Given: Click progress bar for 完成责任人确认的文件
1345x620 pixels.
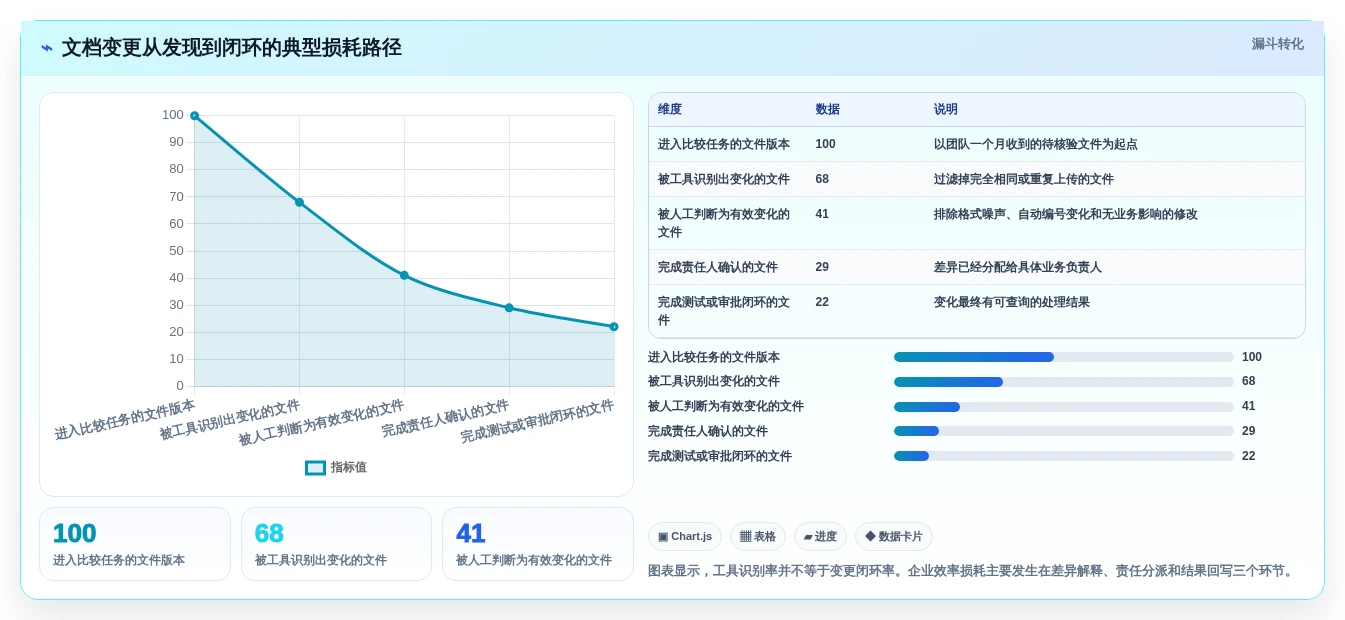Looking at the screenshot, I should click(1064, 431).
